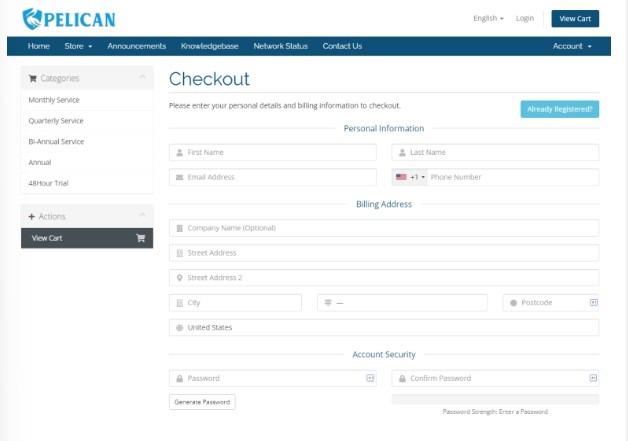Click the Generate Password button
The height and width of the screenshot is (441, 628).
[x=202, y=401]
